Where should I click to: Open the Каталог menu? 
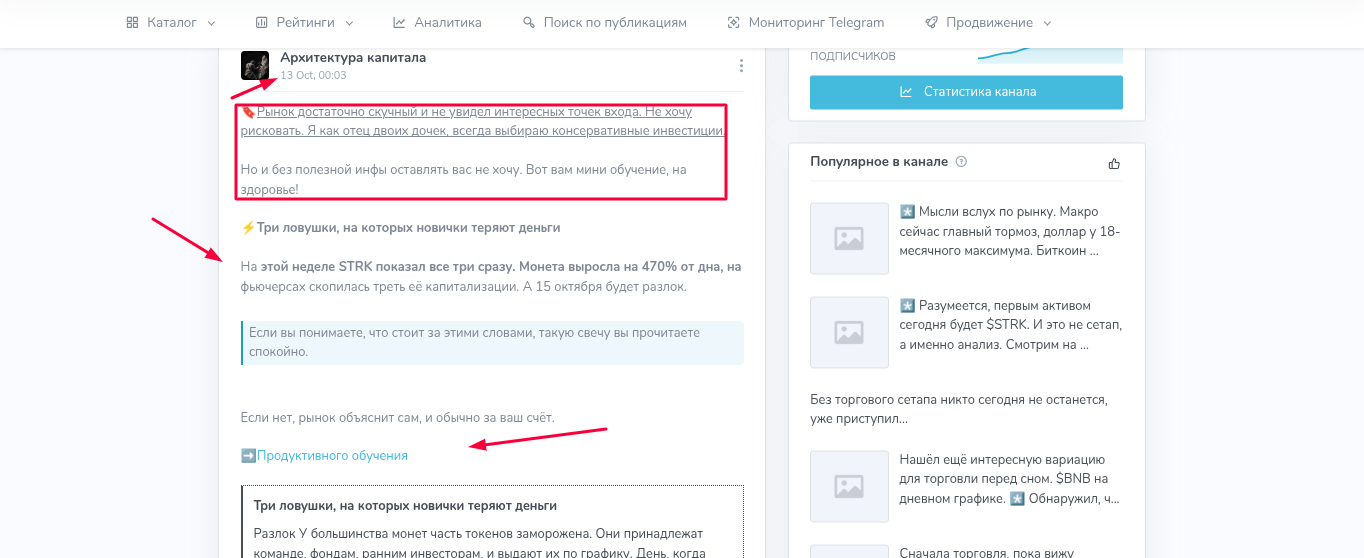click(170, 22)
